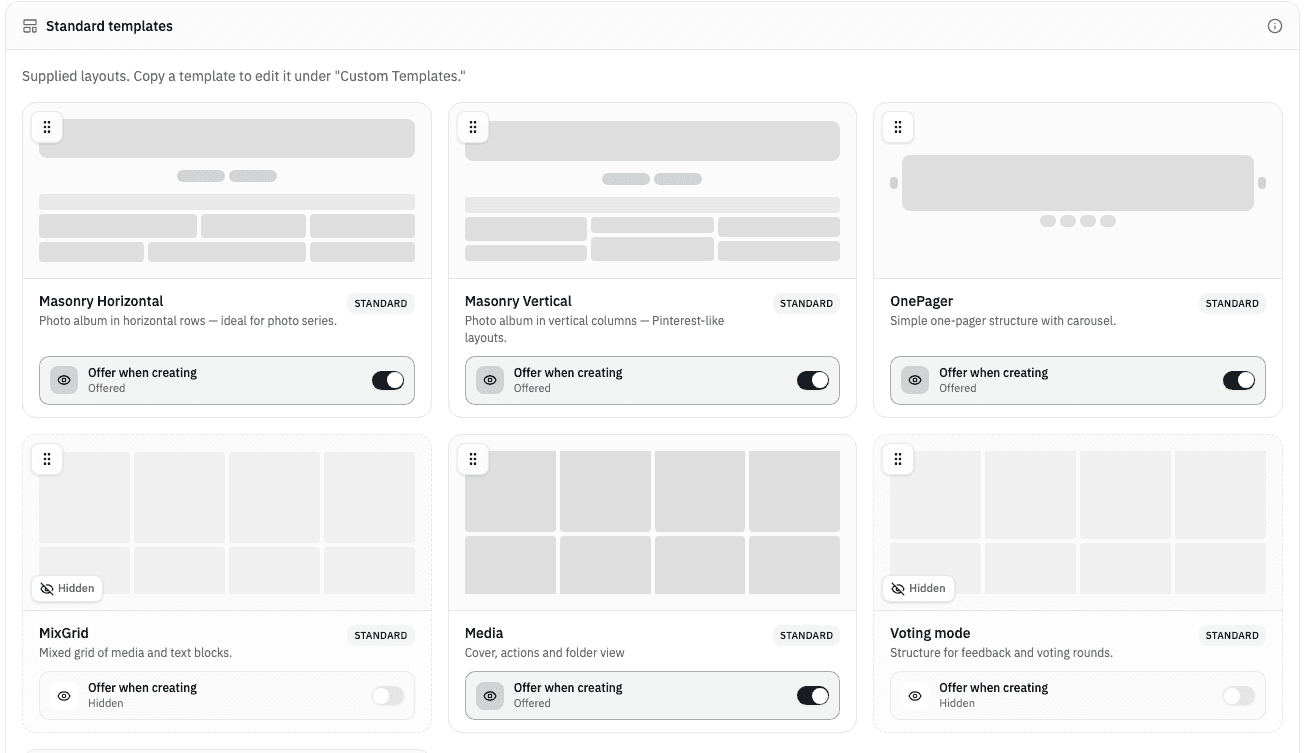
Task: Click the drag handle on Masonry Vertical card
Action: coord(473,127)
